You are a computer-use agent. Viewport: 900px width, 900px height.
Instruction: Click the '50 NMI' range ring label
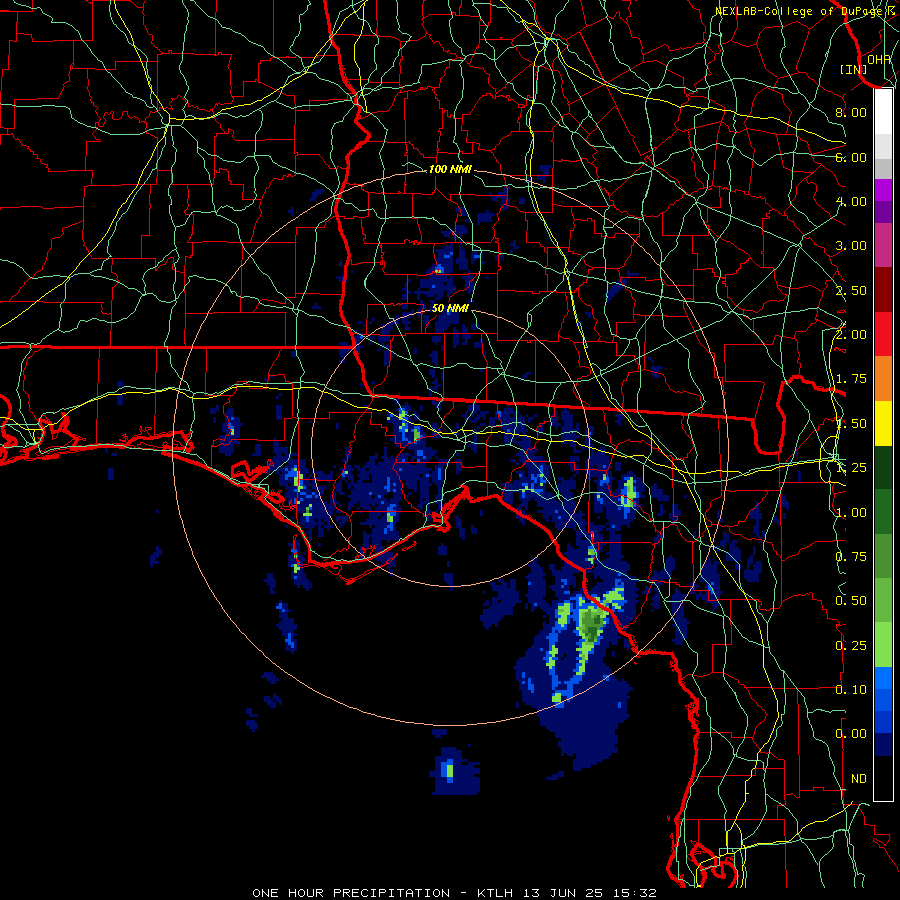coord(450,308)
